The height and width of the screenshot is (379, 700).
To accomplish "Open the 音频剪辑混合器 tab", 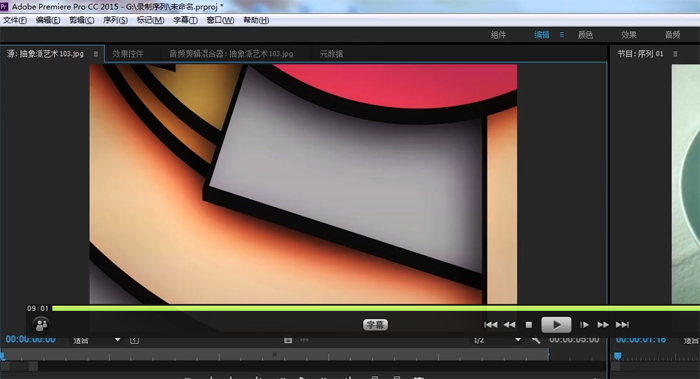I will (x=231, y=54).
